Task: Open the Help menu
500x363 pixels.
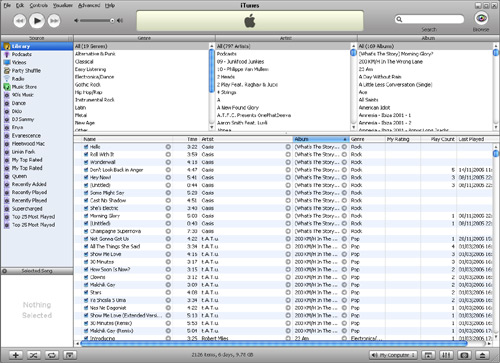Action: coord(110,5)
